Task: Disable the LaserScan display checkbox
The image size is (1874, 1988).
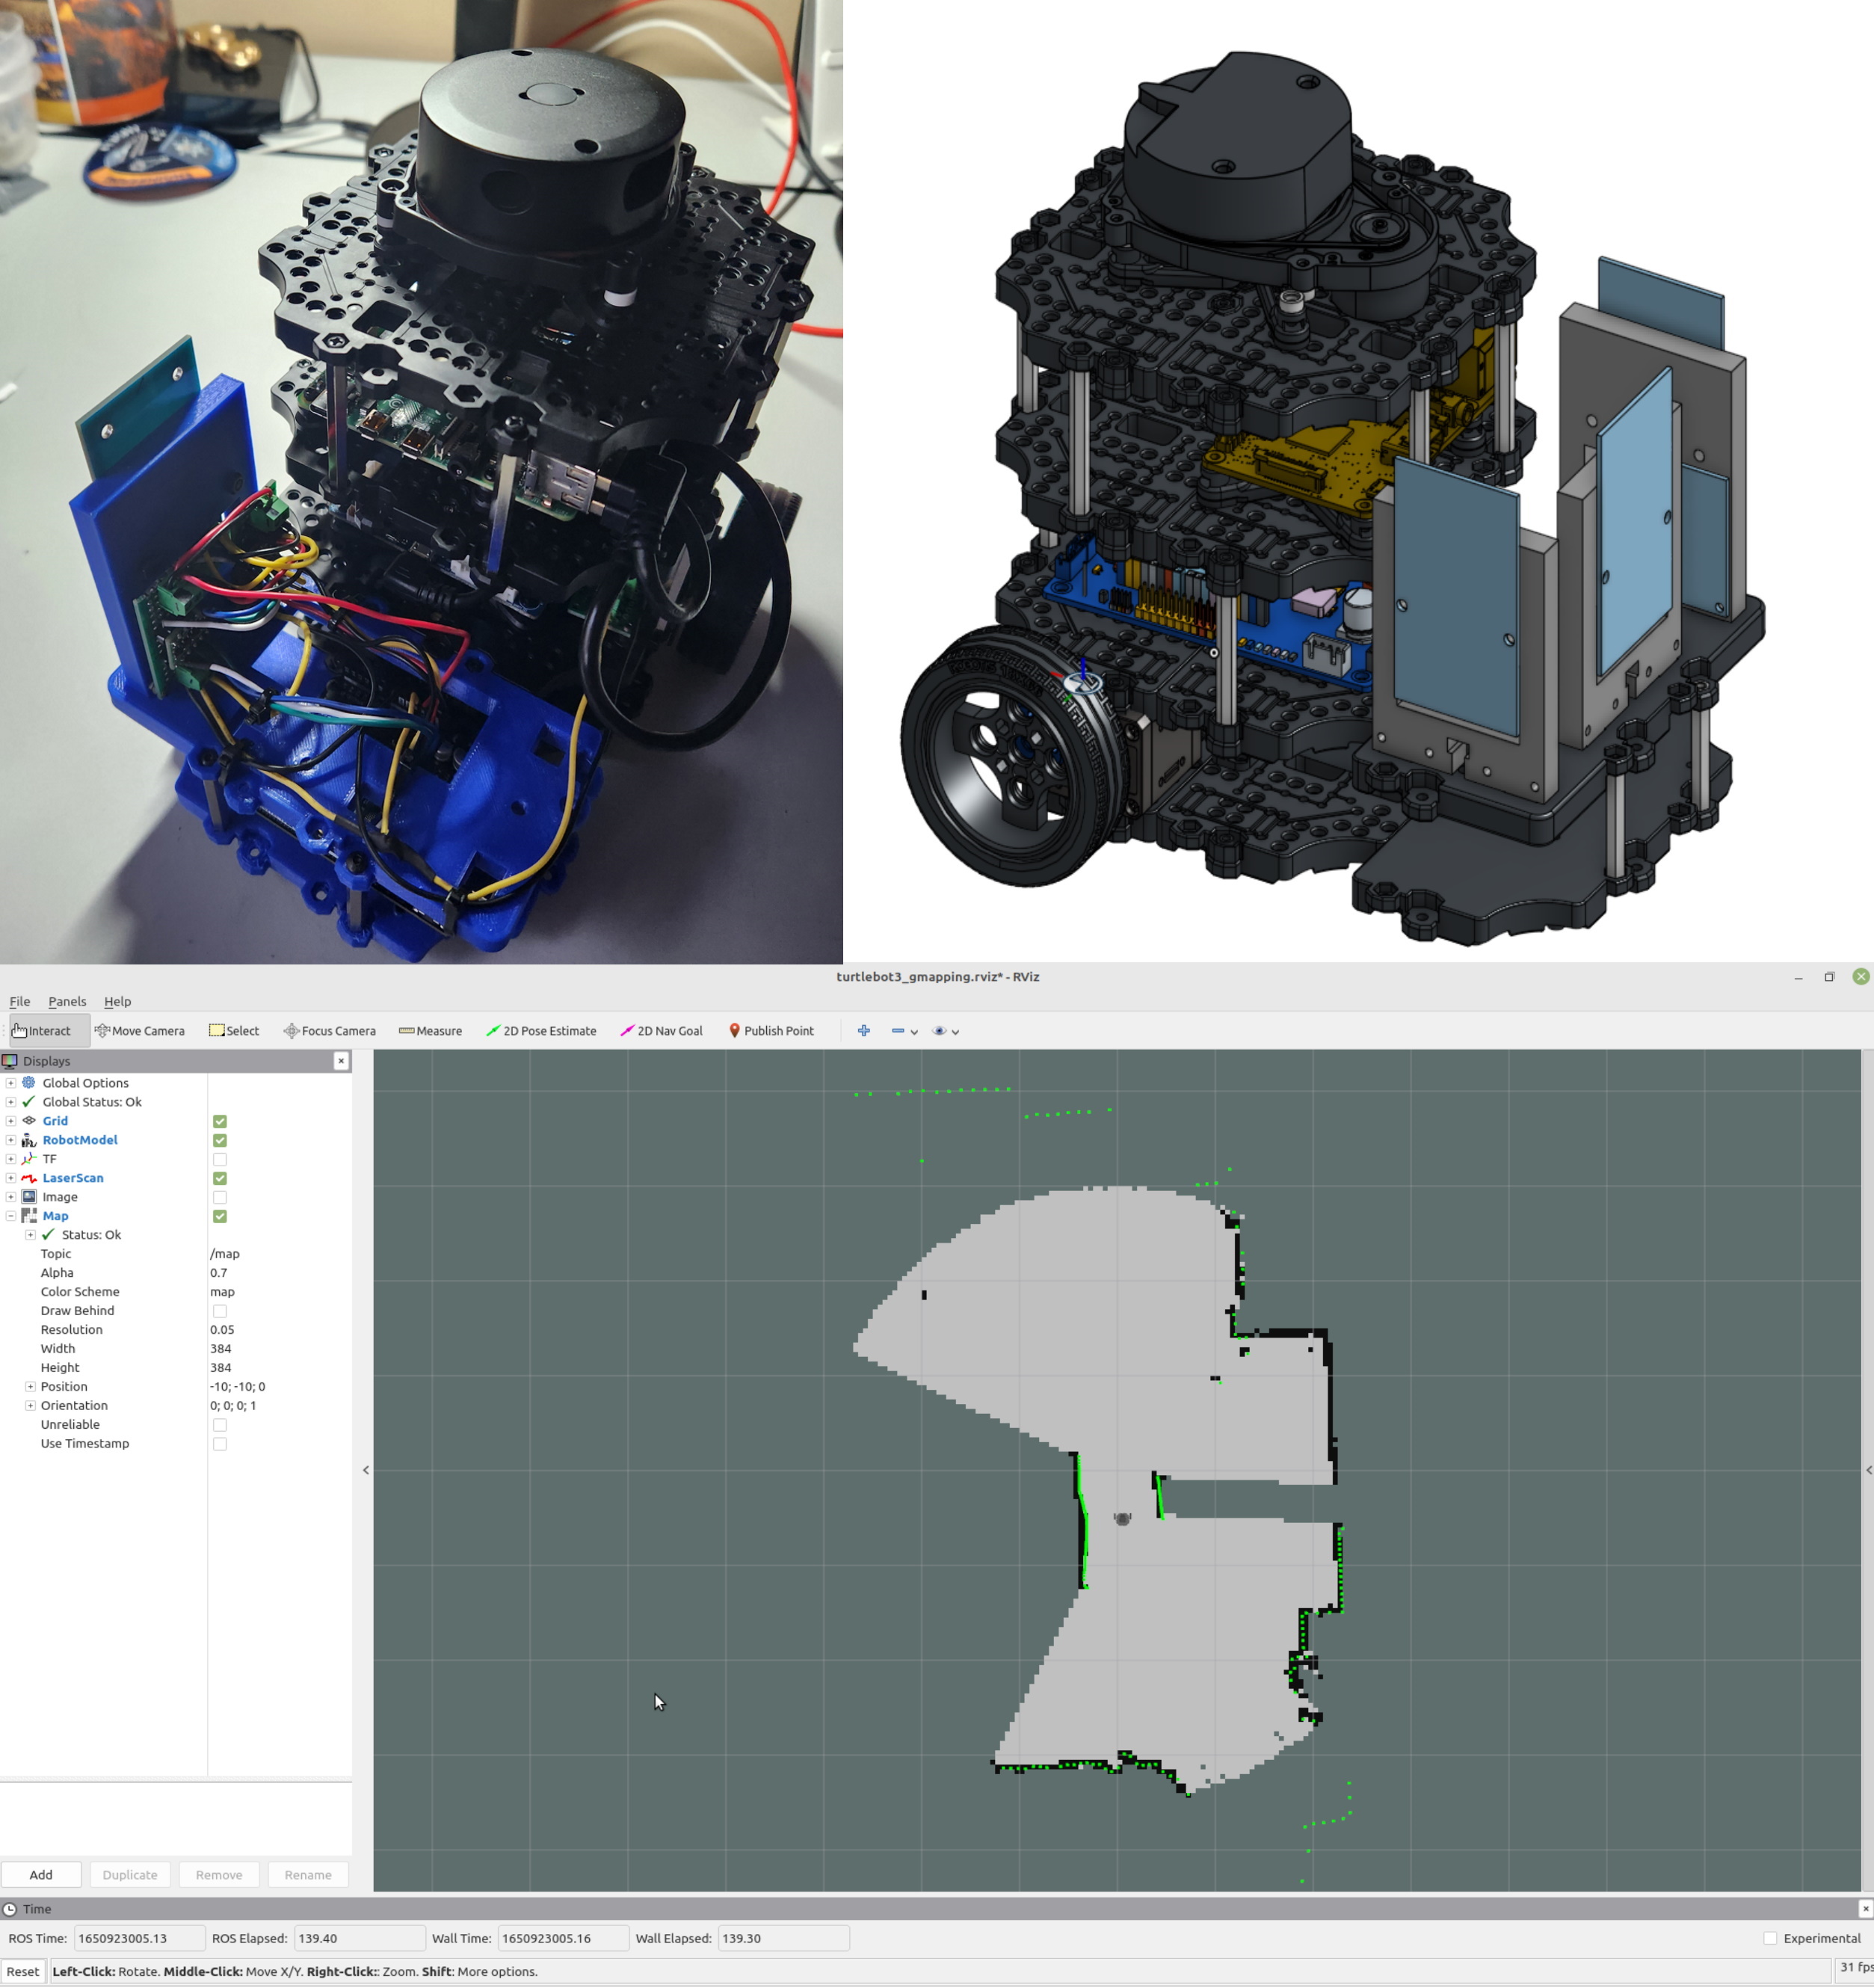Action: [220, 1178]
